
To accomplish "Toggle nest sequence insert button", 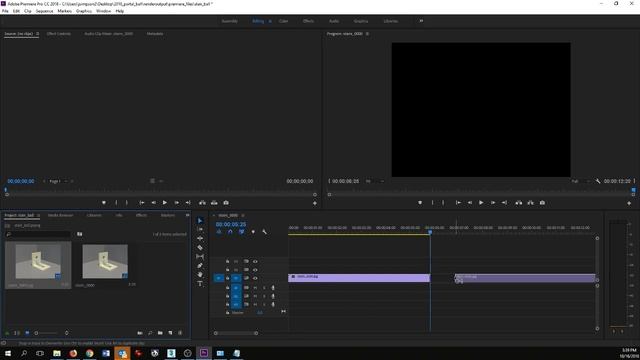I will tap(219, 232).
